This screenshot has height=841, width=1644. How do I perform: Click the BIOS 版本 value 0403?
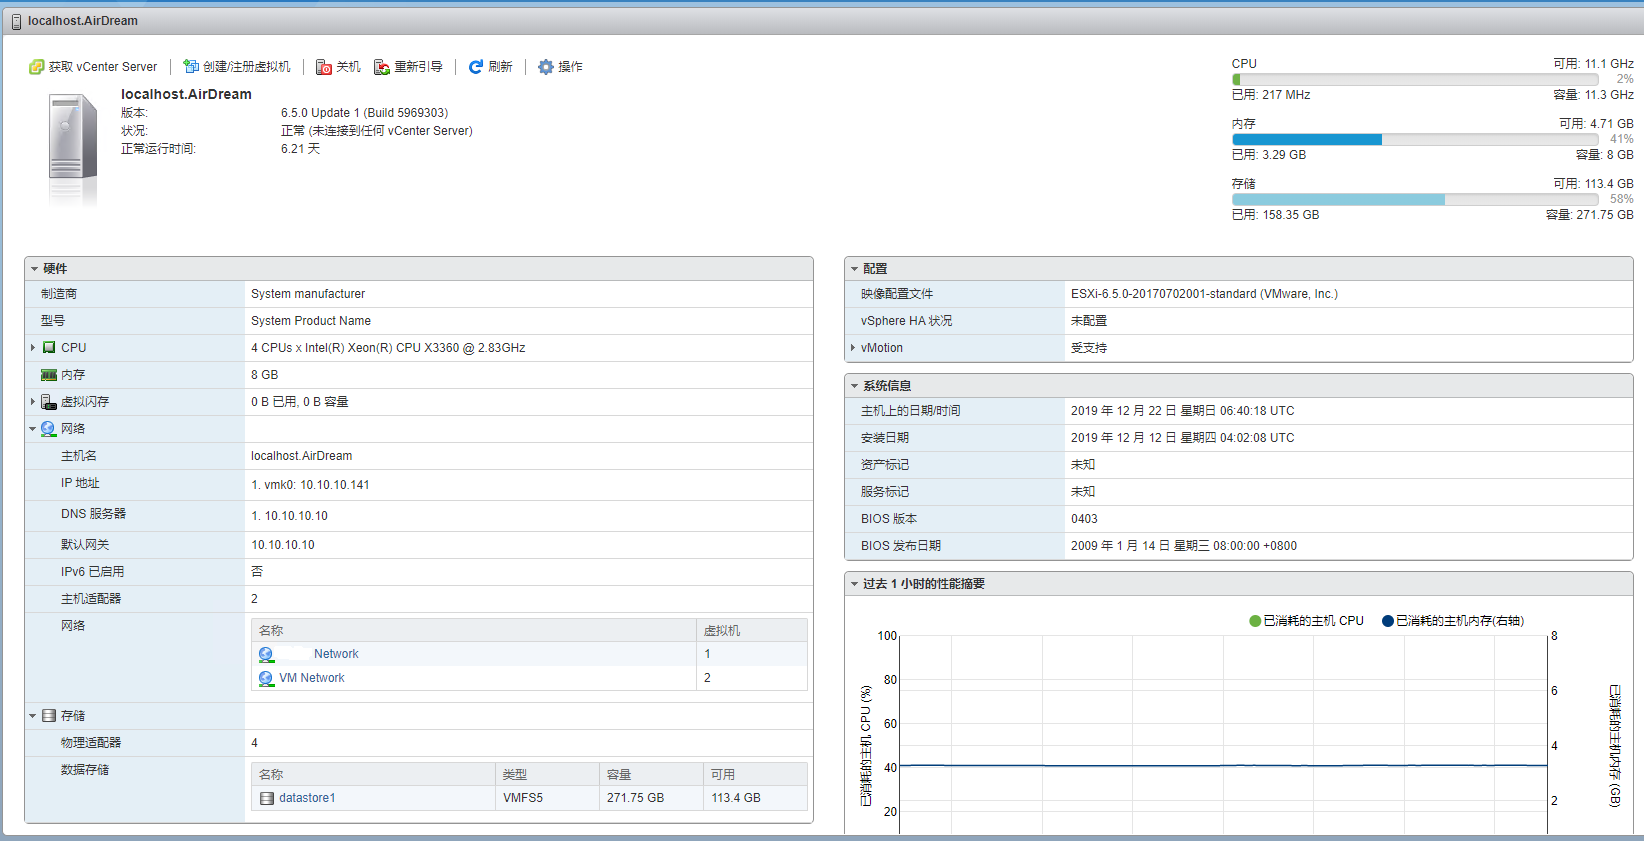1084,519
